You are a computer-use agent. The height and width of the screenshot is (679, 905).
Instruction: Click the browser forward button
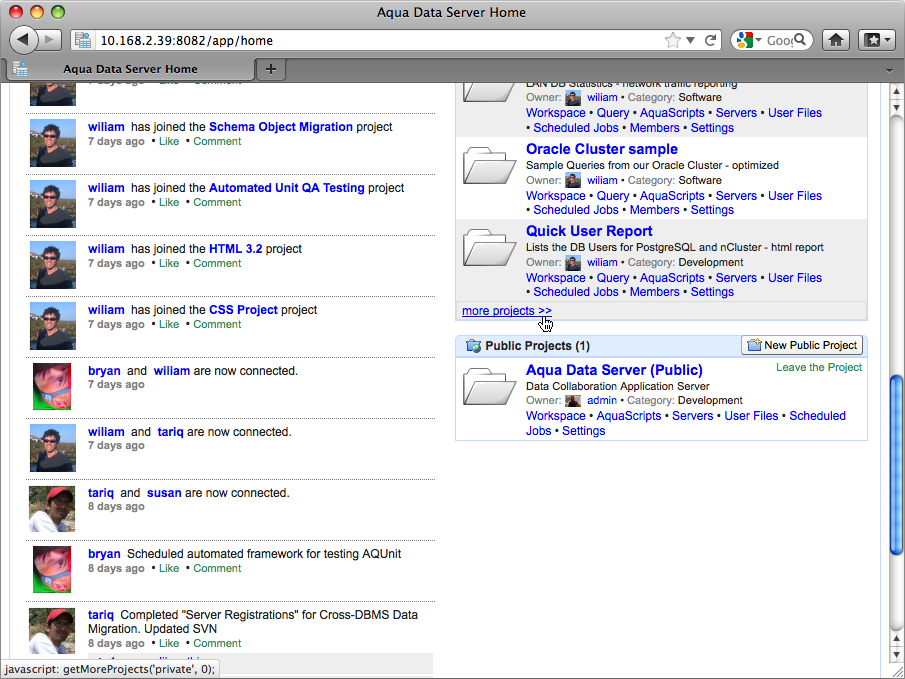[x=50, y=40]
